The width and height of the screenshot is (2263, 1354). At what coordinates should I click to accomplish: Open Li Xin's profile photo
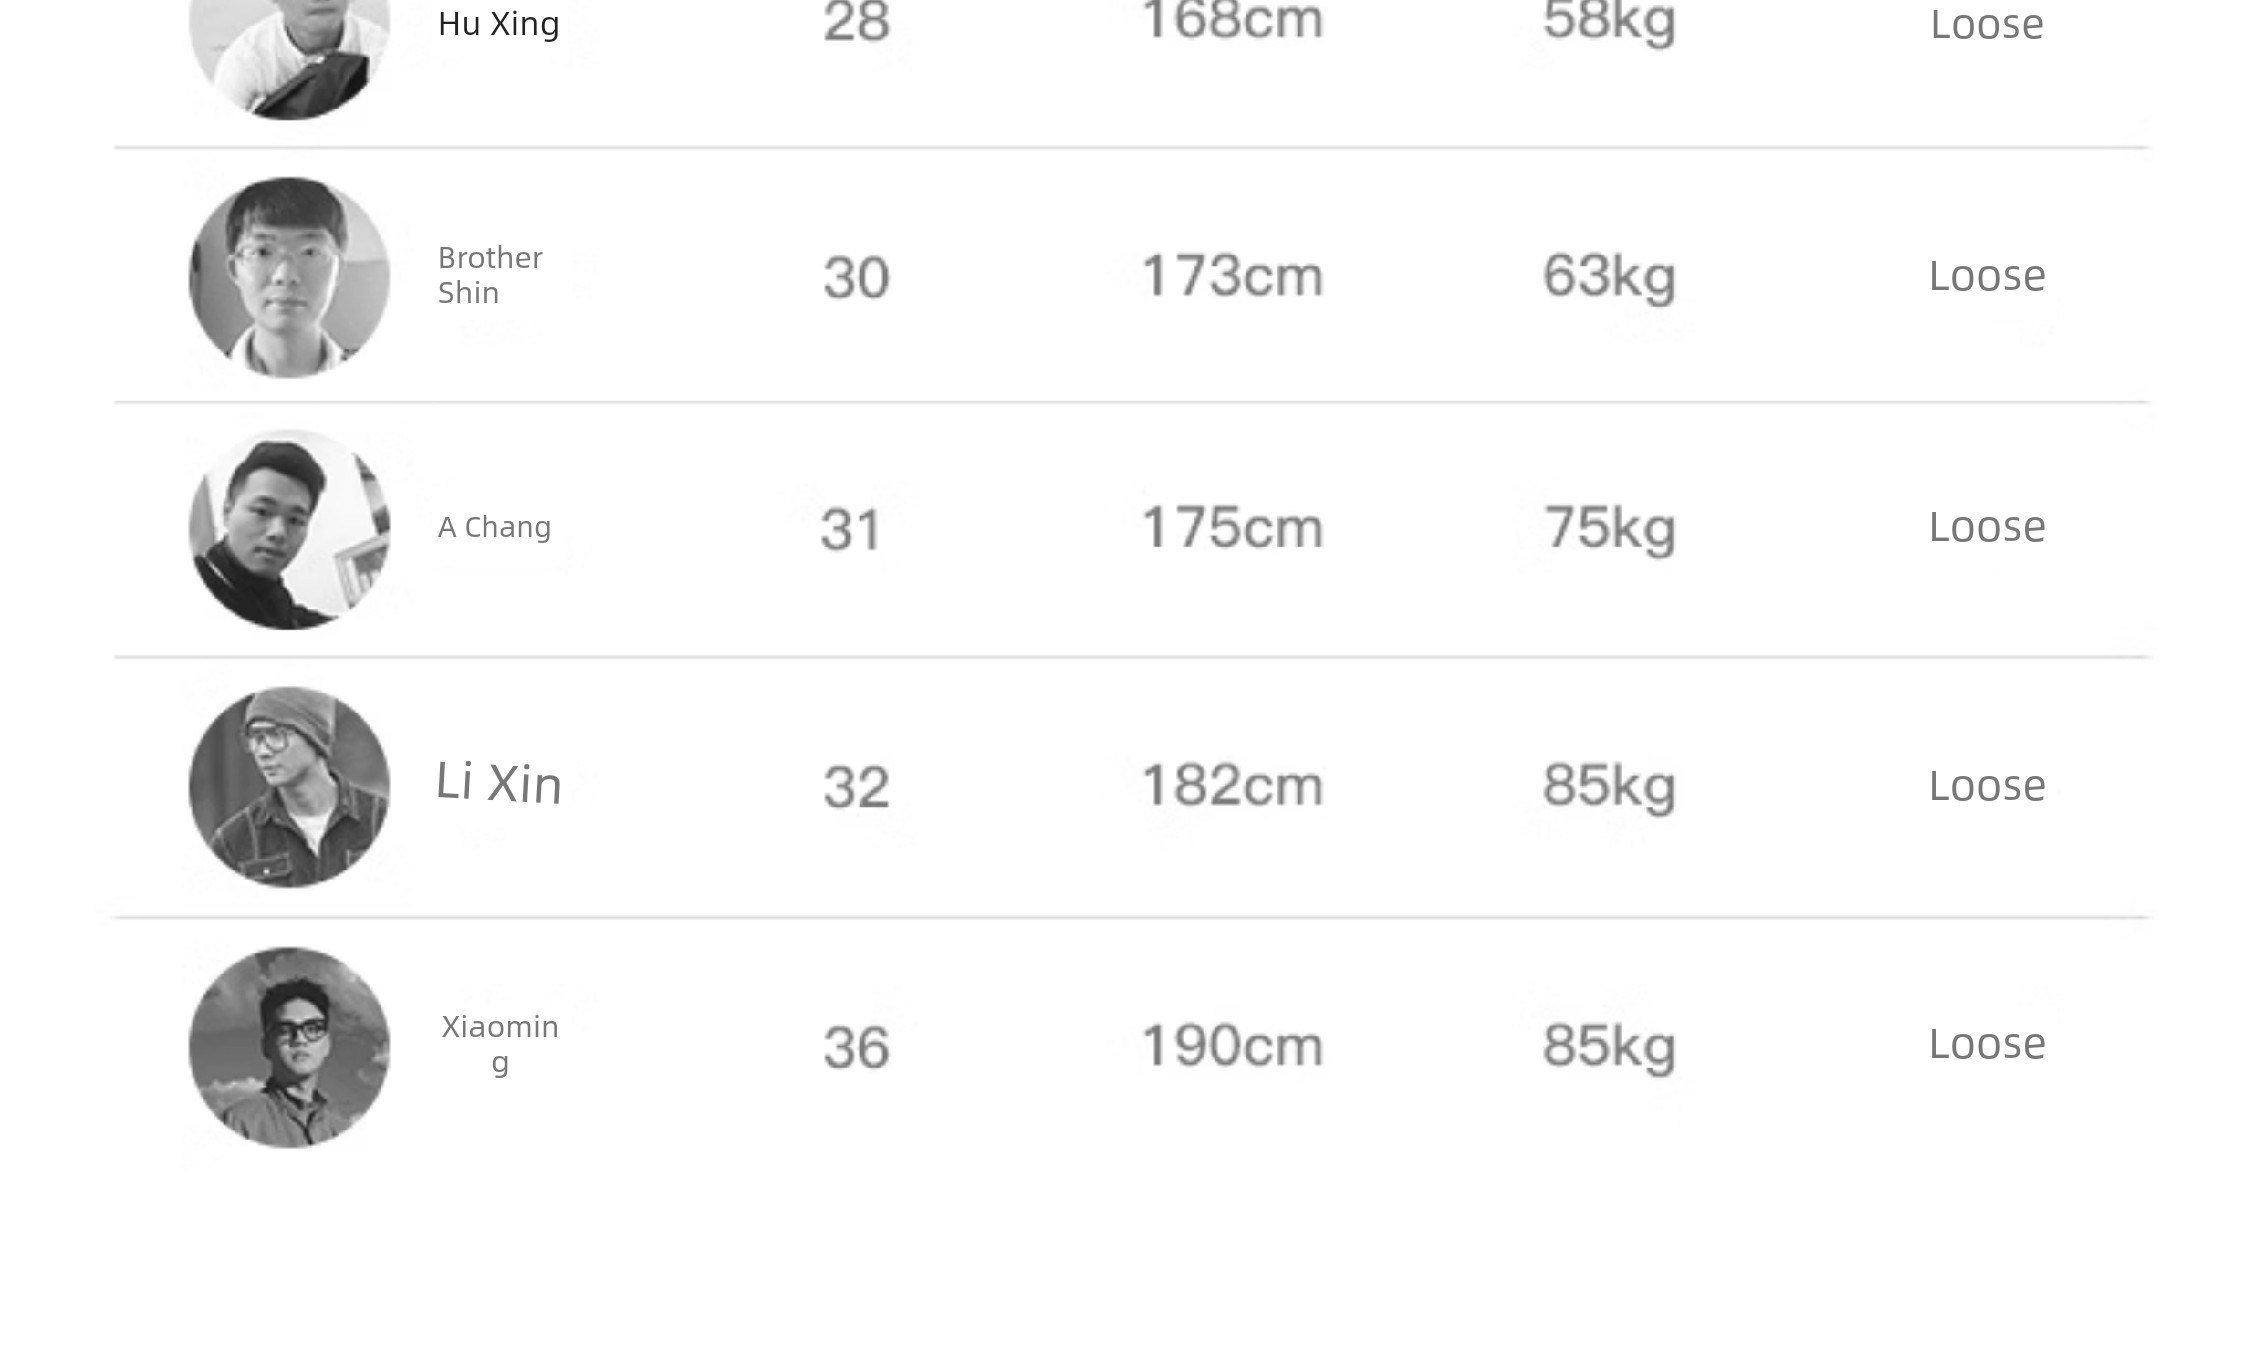click(x=289, y=786)
